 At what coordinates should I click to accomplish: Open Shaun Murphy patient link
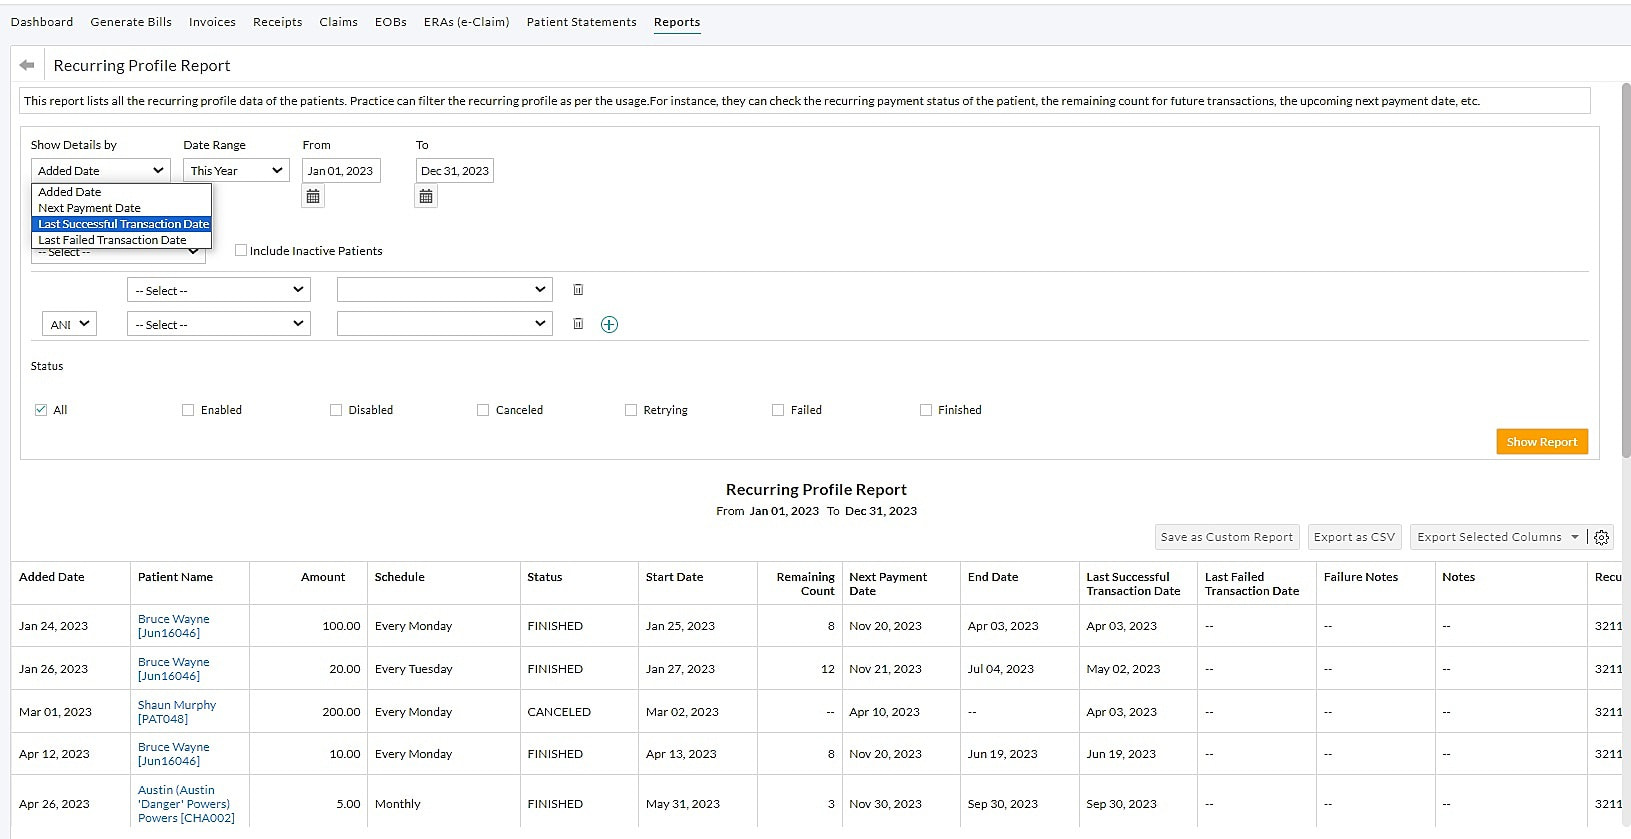176,705
